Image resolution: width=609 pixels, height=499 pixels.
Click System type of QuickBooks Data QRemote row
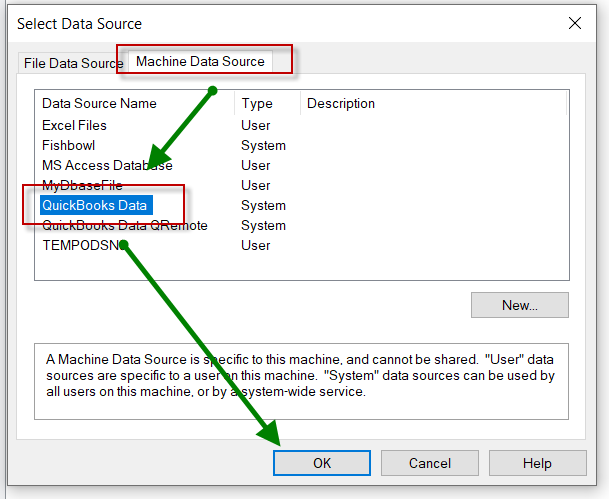click(x=263, y=225)
